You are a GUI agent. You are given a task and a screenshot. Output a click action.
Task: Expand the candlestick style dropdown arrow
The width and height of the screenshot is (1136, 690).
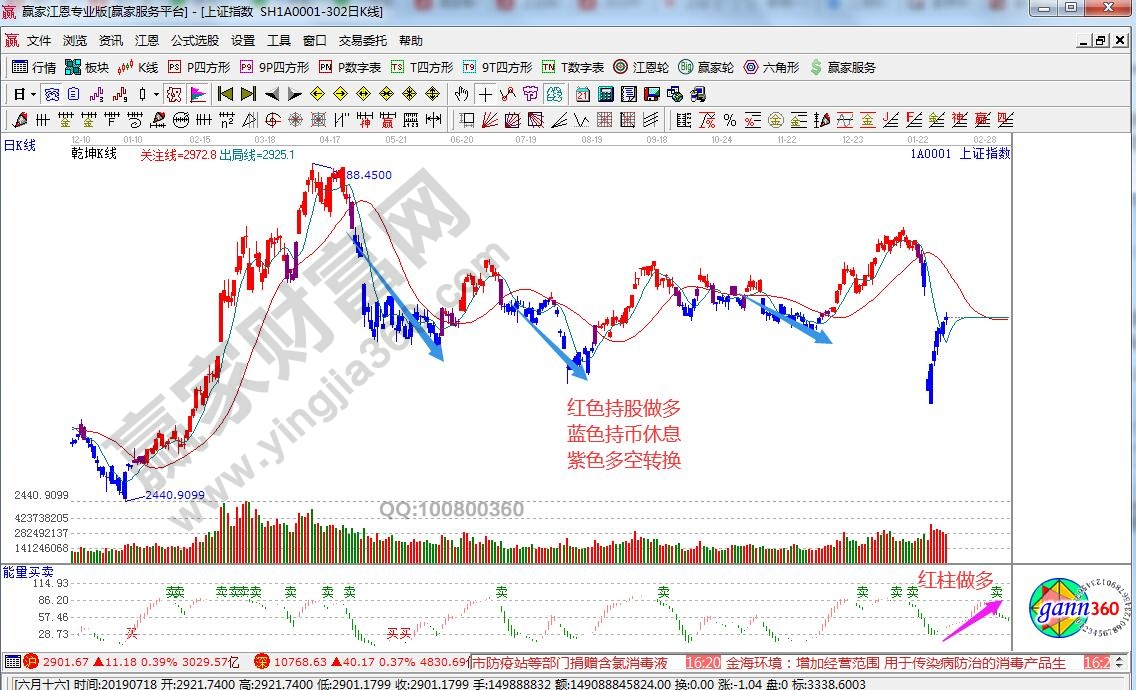click(x=156, y=94)
